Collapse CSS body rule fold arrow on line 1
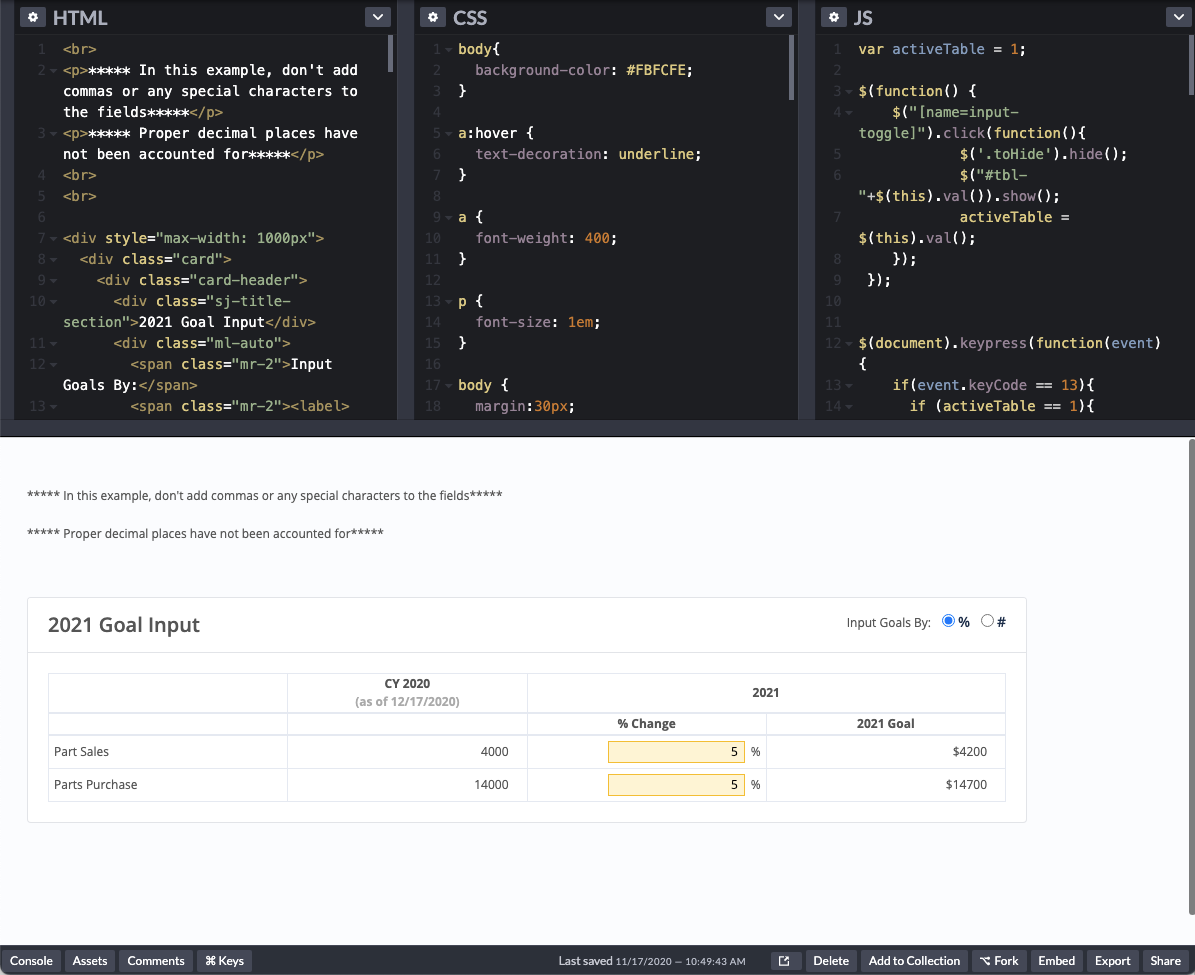The height and width of the screenshot is (975, 1195). 449,50
